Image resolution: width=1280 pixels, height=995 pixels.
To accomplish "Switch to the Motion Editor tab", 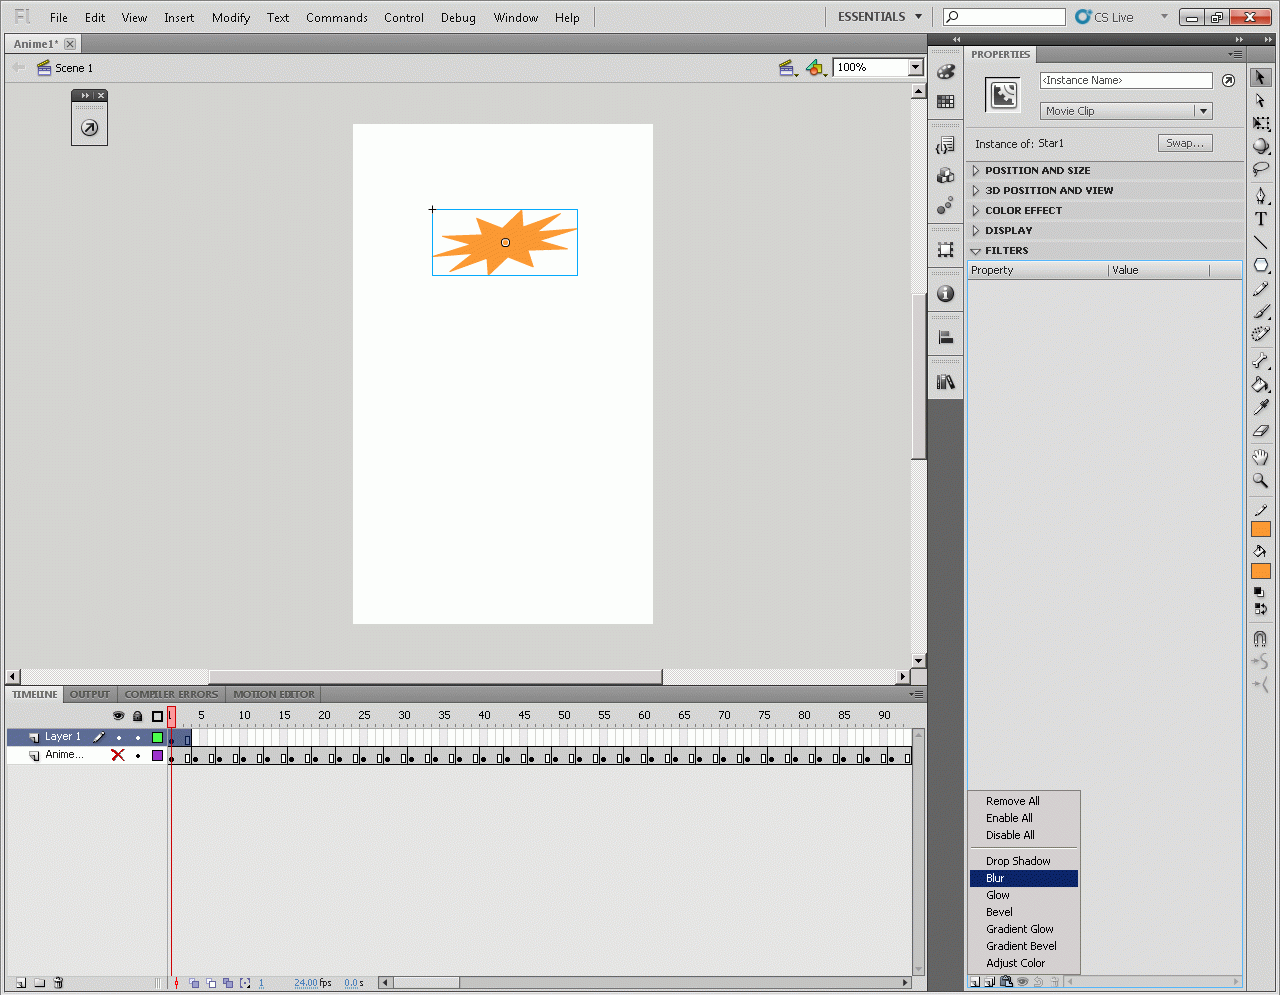I will click(274, 694).
